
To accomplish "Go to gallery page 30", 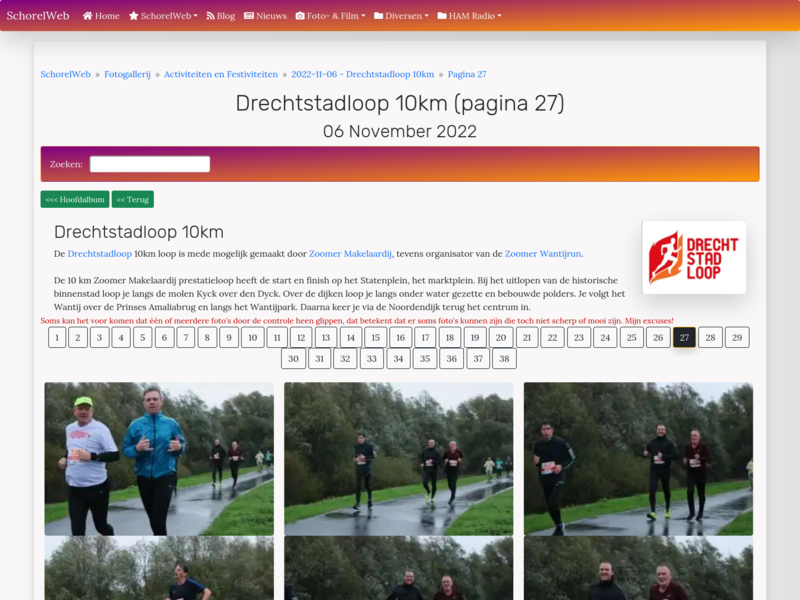I will click(293, 358).
